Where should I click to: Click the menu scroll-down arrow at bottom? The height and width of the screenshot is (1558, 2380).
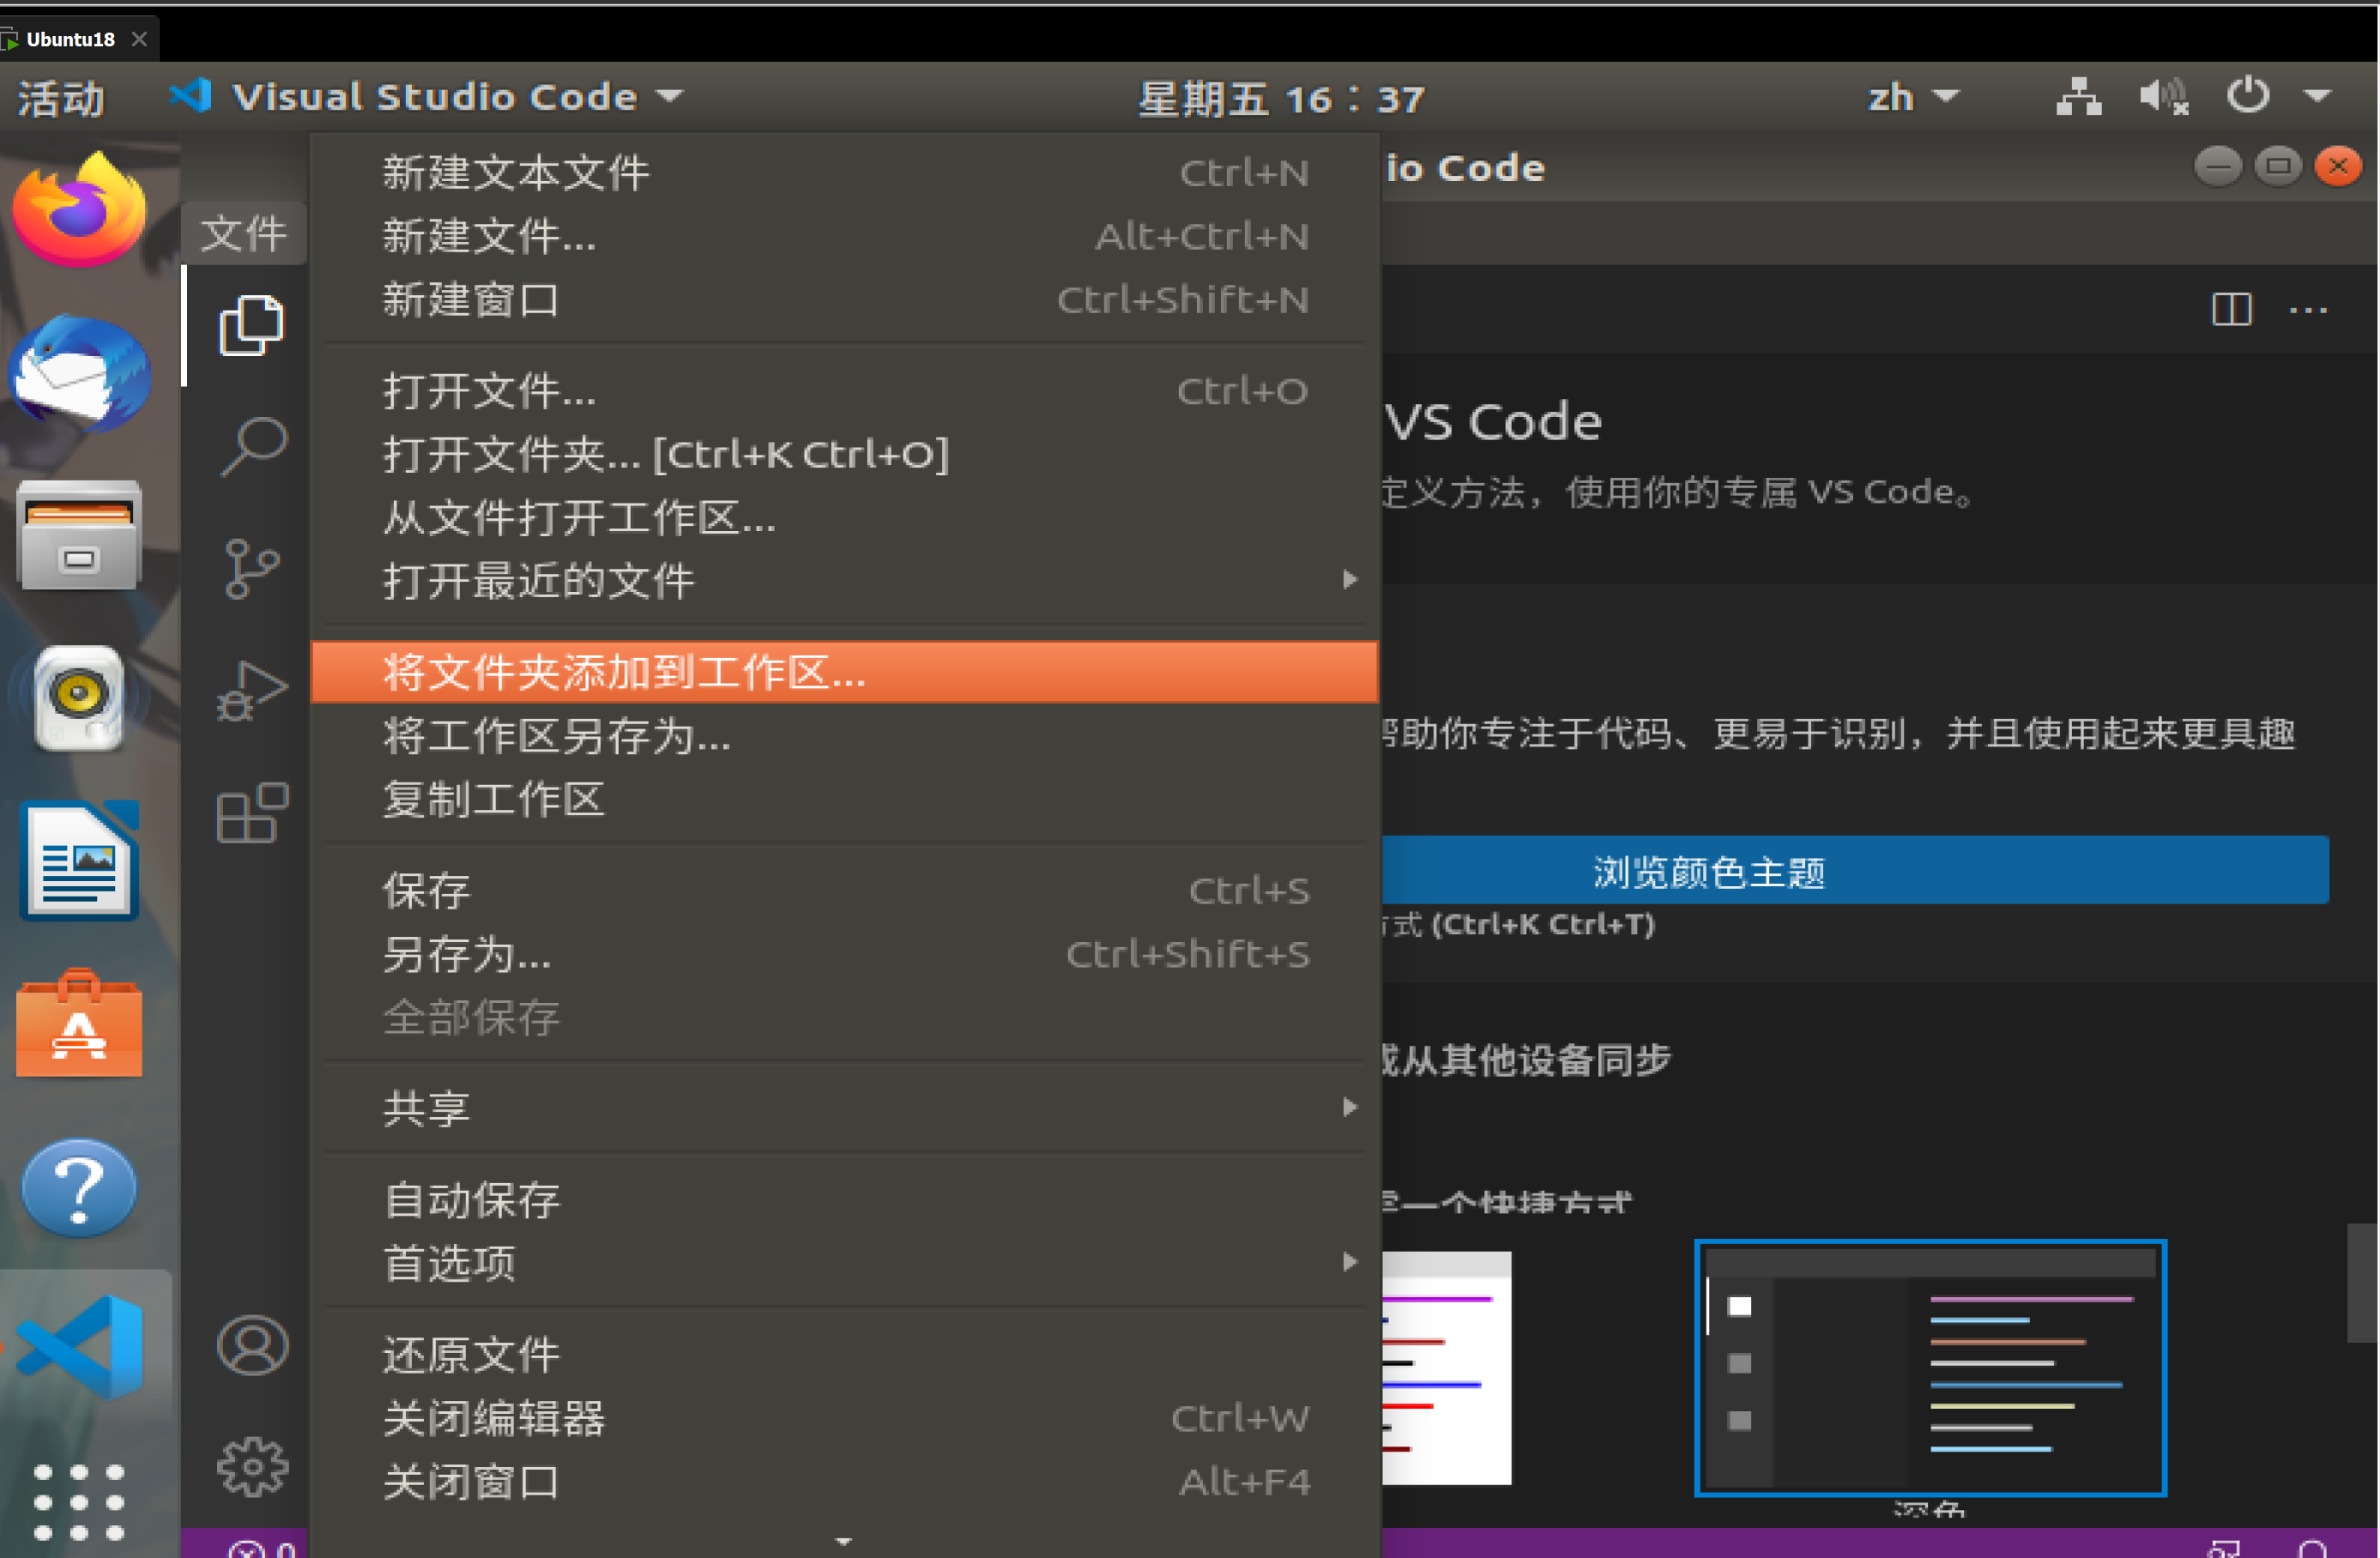coord(844,1541)
